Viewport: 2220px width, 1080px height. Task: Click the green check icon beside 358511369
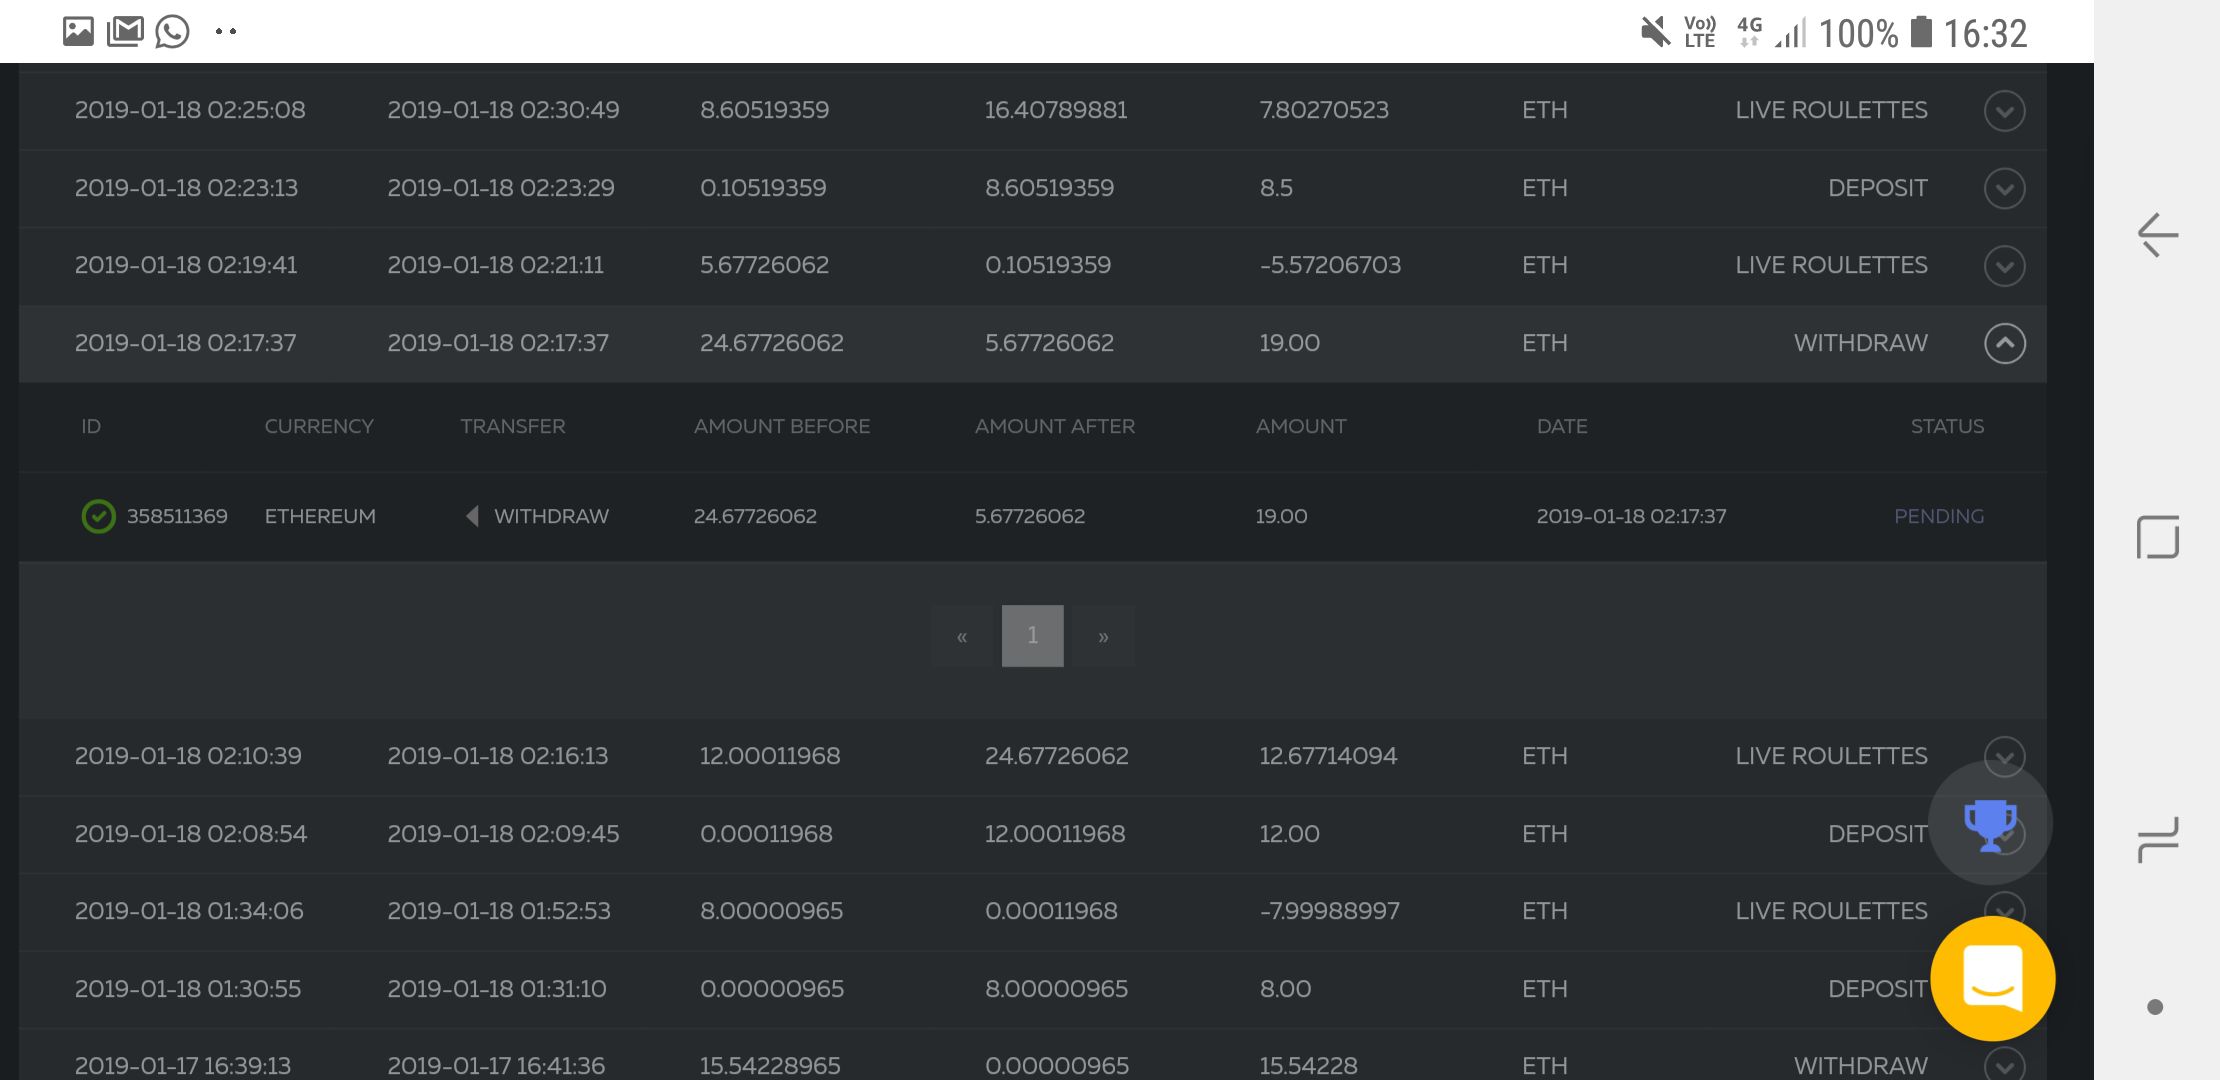coord(98,516)
